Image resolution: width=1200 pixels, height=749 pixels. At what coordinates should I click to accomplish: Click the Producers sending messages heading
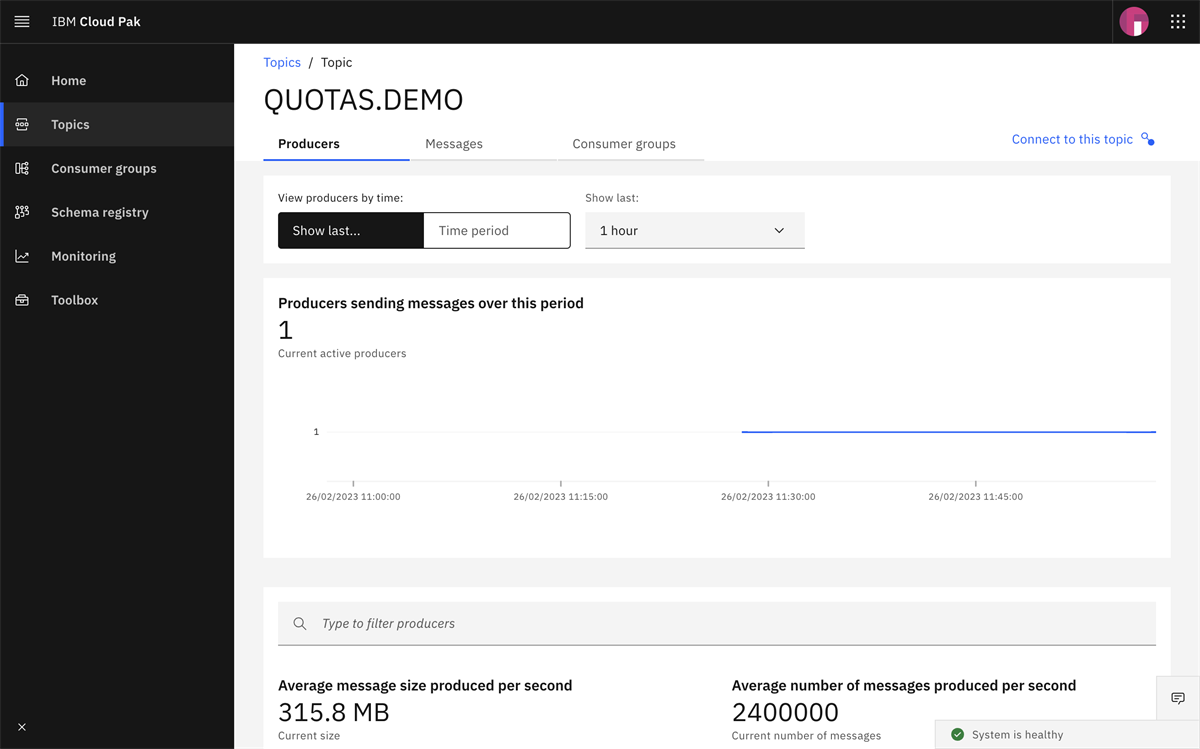point(431,303)
